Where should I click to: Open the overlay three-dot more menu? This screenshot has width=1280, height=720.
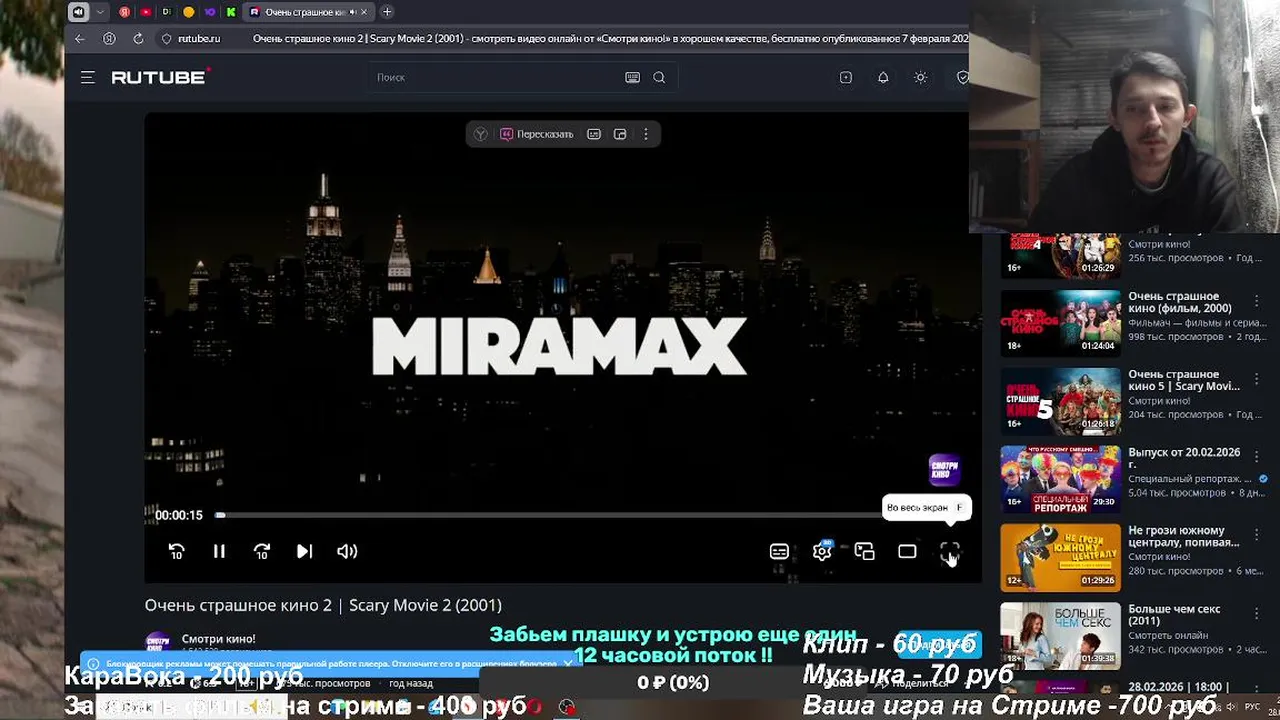pos(646,134)
